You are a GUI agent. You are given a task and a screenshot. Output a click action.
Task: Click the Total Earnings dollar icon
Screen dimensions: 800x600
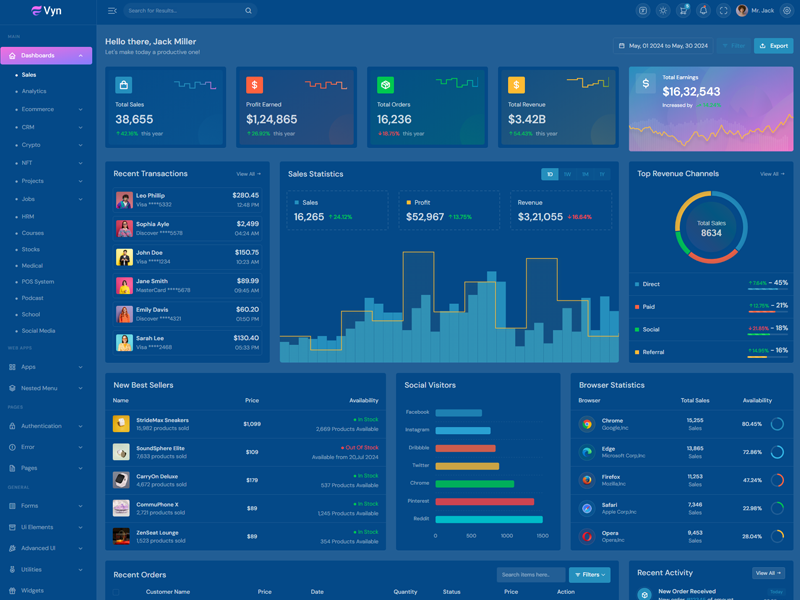point(646,85)
